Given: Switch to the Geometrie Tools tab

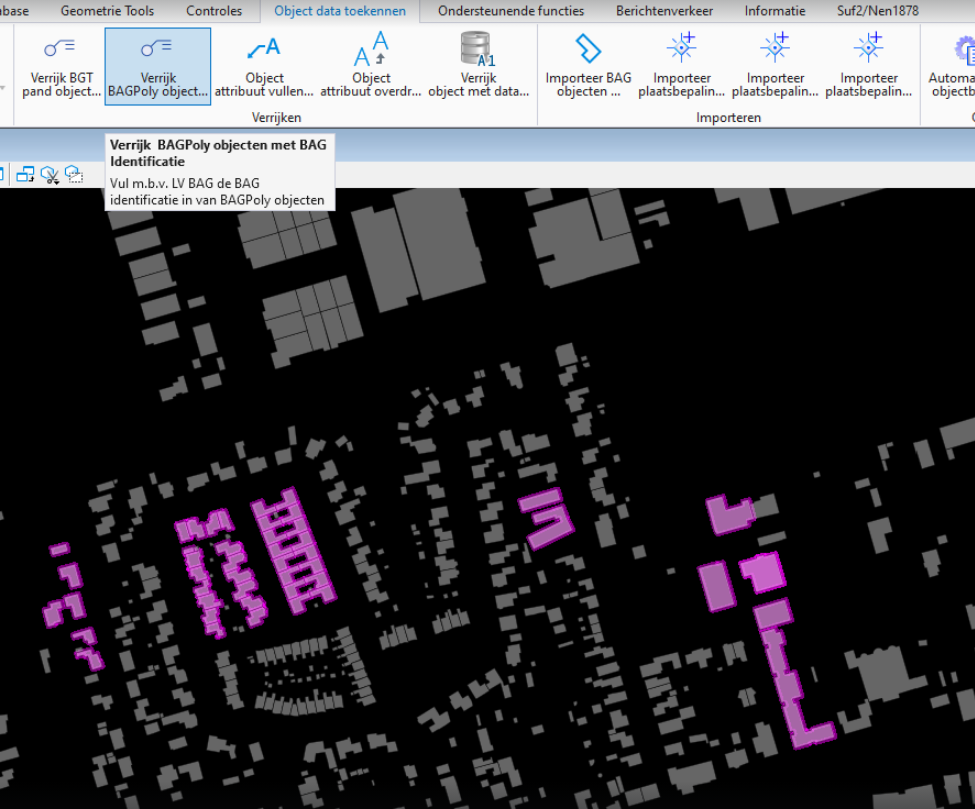Looking at the screenshot, I should click(107, 11).
